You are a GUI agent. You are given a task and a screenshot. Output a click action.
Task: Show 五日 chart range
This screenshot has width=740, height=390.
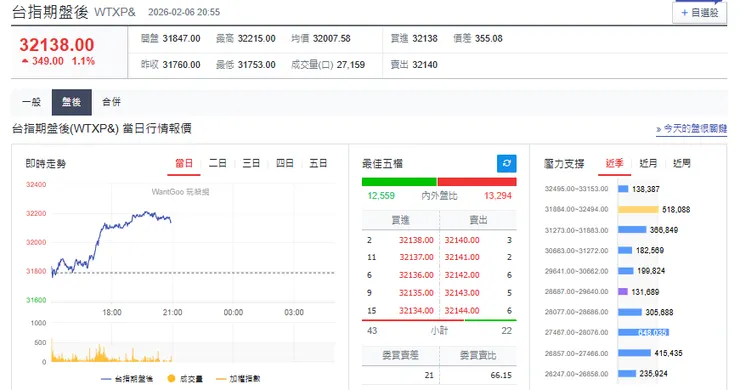tap(318, 163)
